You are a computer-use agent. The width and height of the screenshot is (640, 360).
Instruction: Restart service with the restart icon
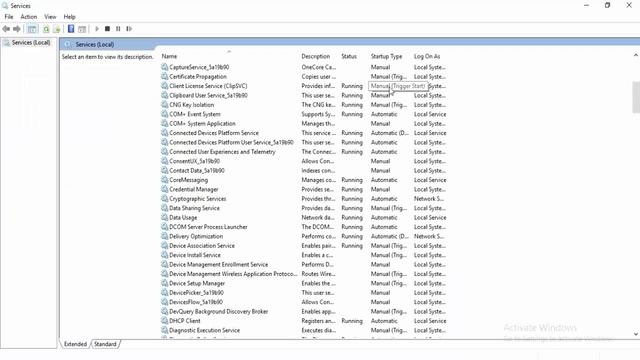click(129, 29)
